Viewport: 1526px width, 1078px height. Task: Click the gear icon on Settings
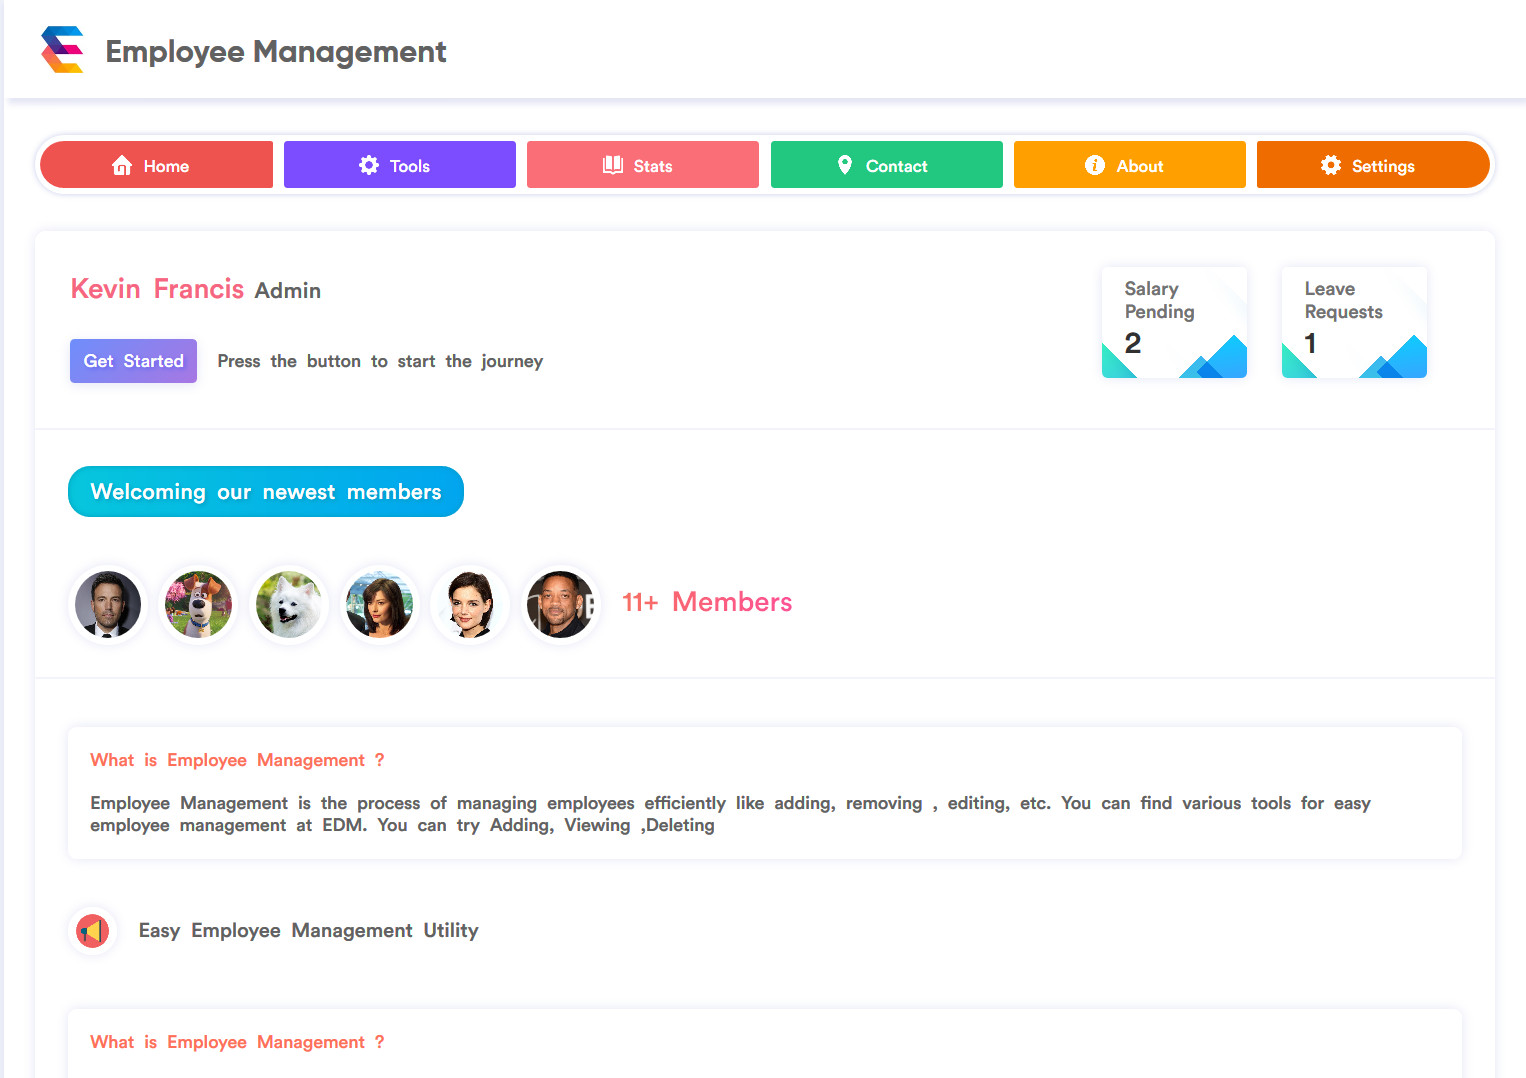point(1331,165)
